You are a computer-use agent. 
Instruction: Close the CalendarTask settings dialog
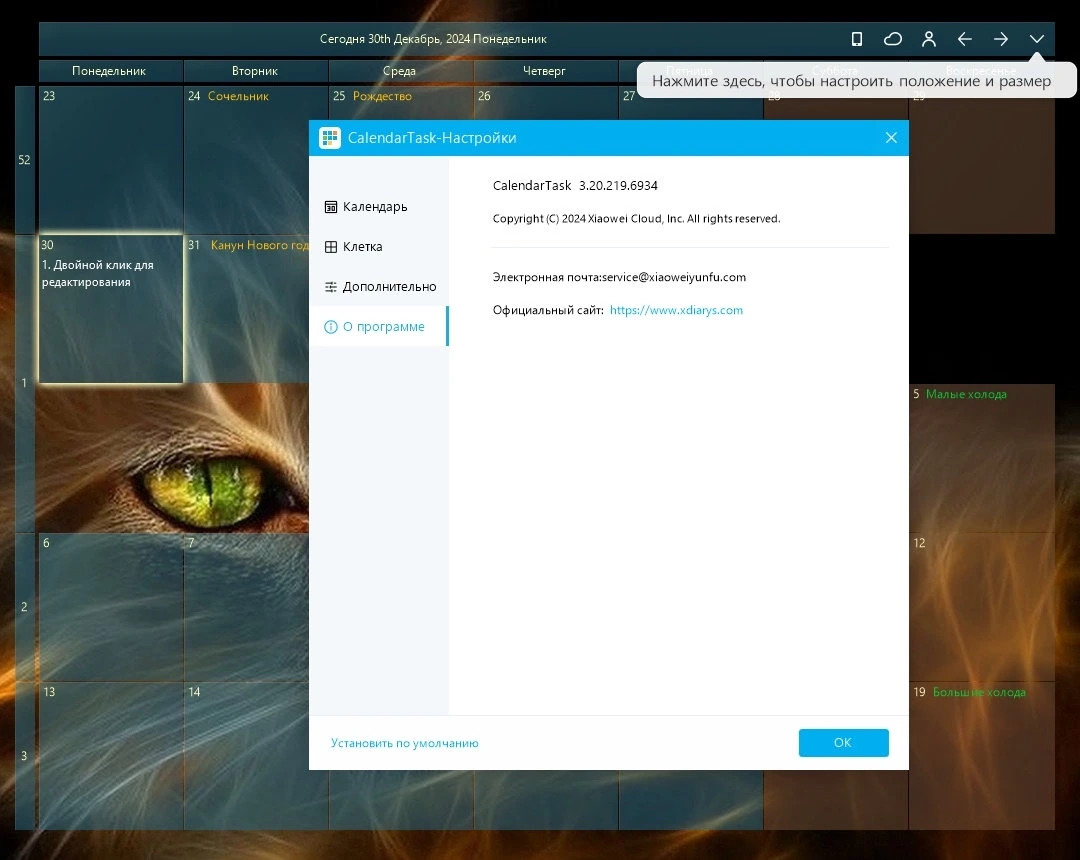891,138
